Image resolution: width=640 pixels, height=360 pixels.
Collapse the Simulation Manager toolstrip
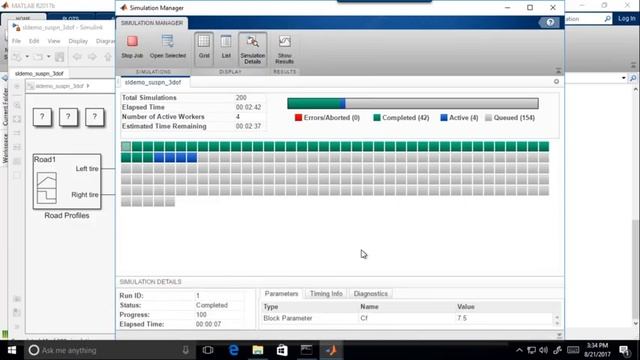click(558, 71)
